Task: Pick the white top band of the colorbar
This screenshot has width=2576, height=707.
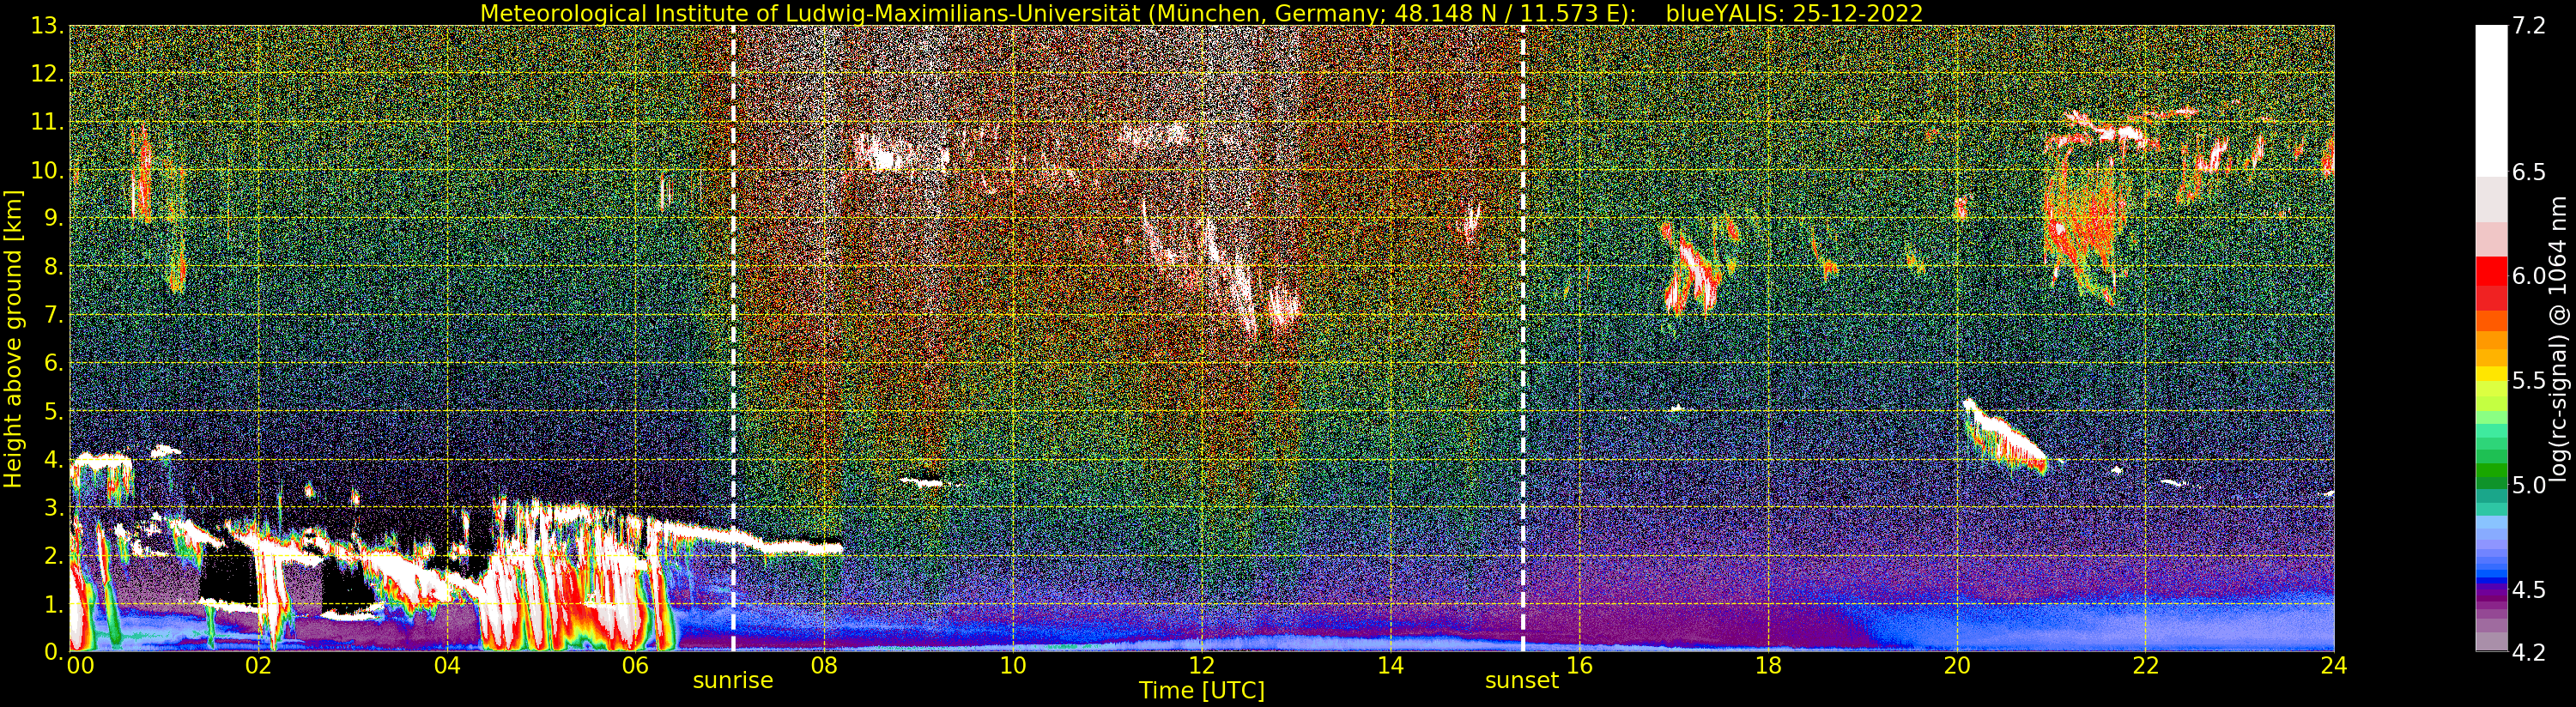Action: (x=2491, y=101)
